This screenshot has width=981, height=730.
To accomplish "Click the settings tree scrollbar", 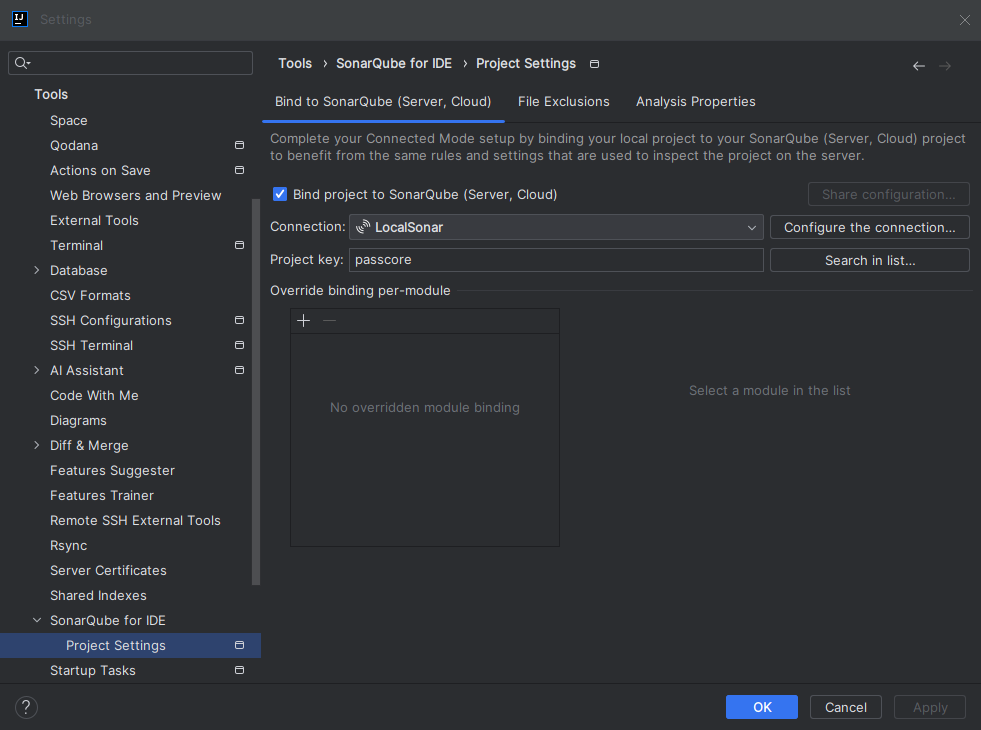I will [255, 392].
